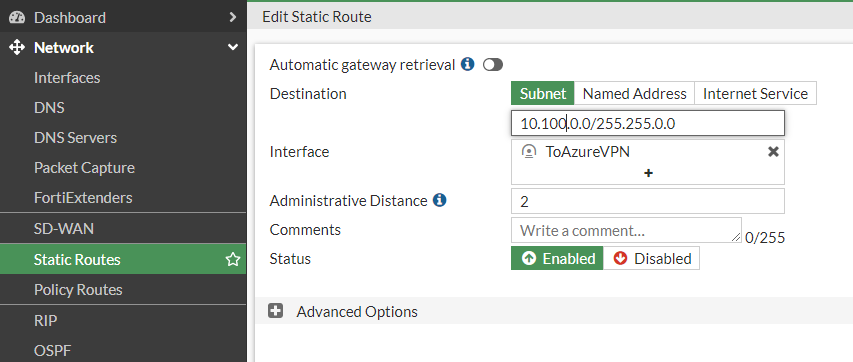Select Static Routes in the sidebar

coord(123,259)
